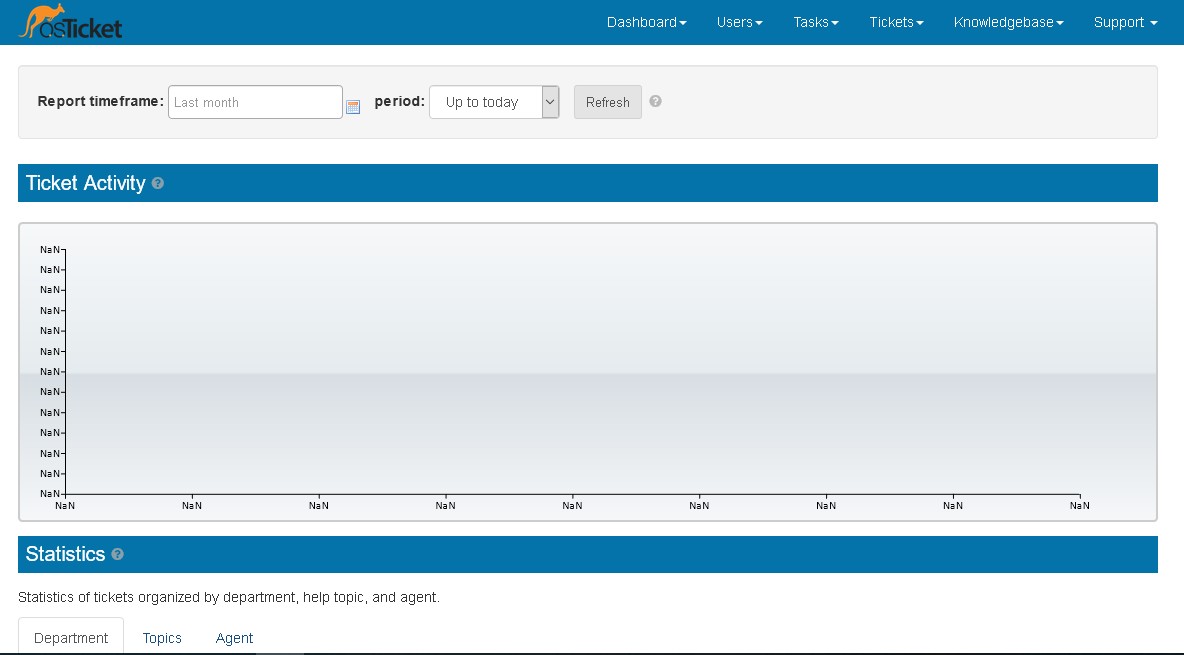1184x655 pixels.
Task: Select the Department statistics tab
Action: point(71,638)
